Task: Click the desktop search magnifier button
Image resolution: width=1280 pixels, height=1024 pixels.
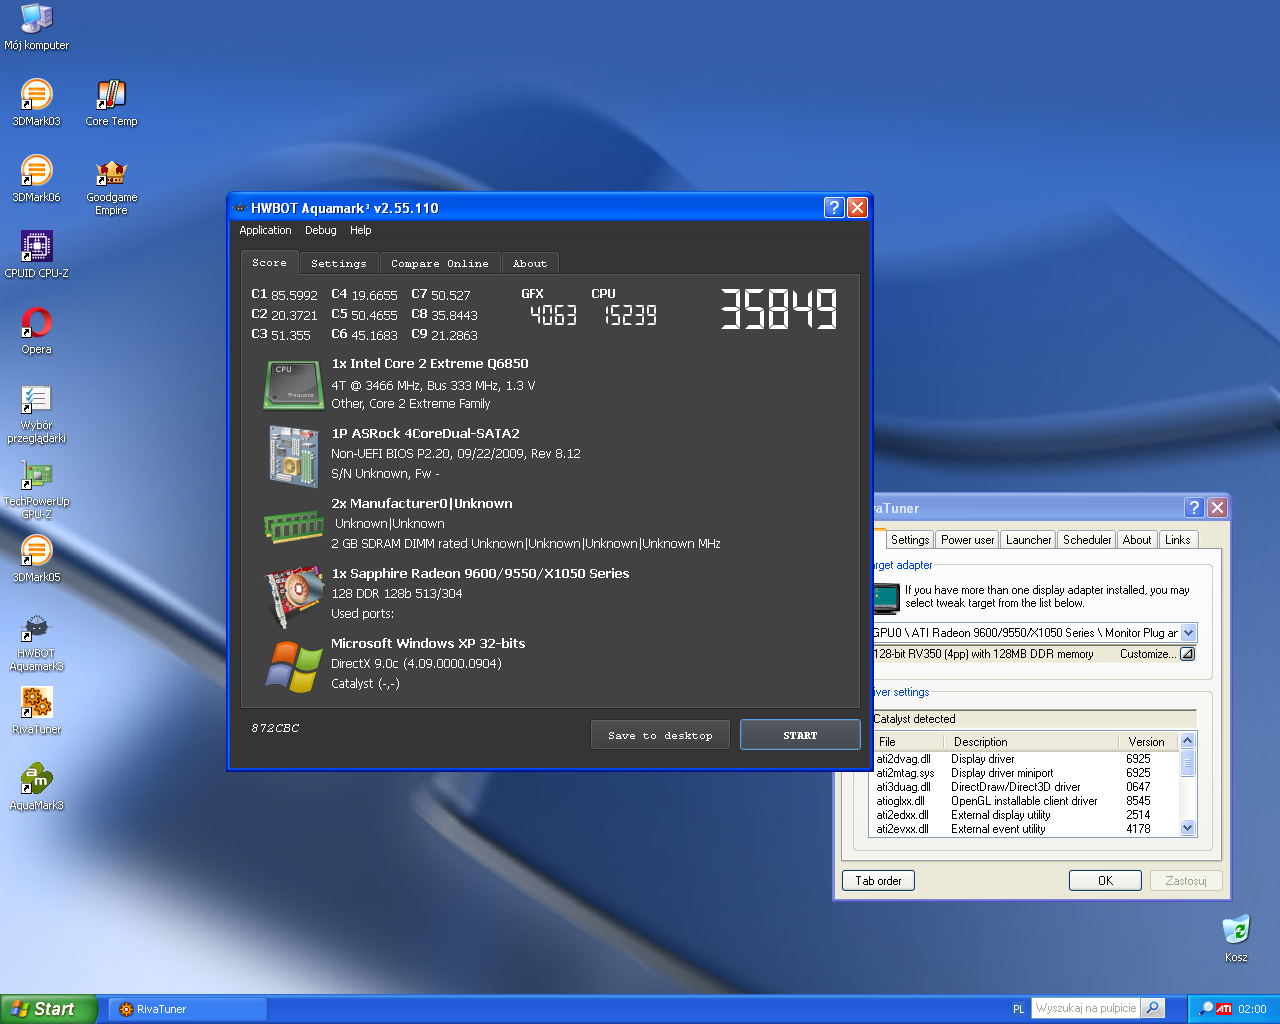Action: click(x=1153, y=1008)
